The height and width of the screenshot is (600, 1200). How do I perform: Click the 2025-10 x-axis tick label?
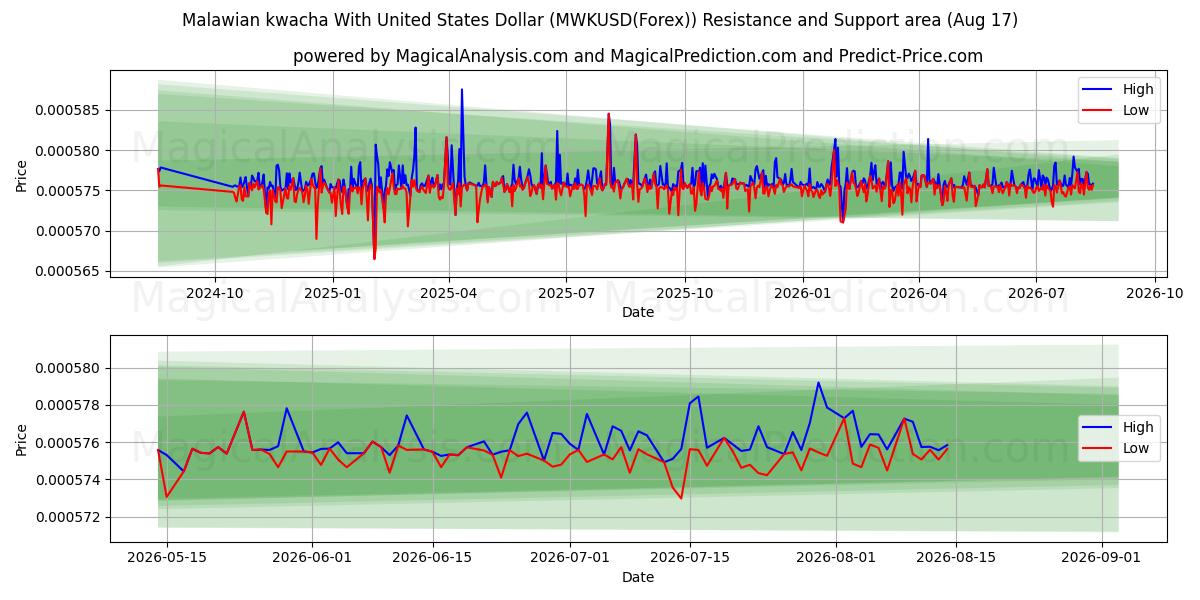(x=685, y=293)
